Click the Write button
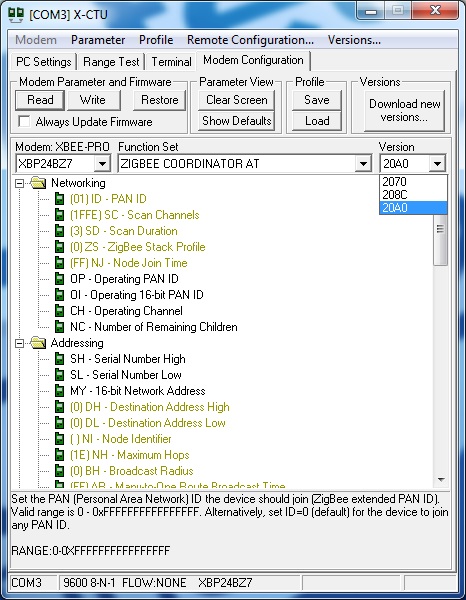Image resolution: width=466 pixels, height=600 pixels. 93,100
